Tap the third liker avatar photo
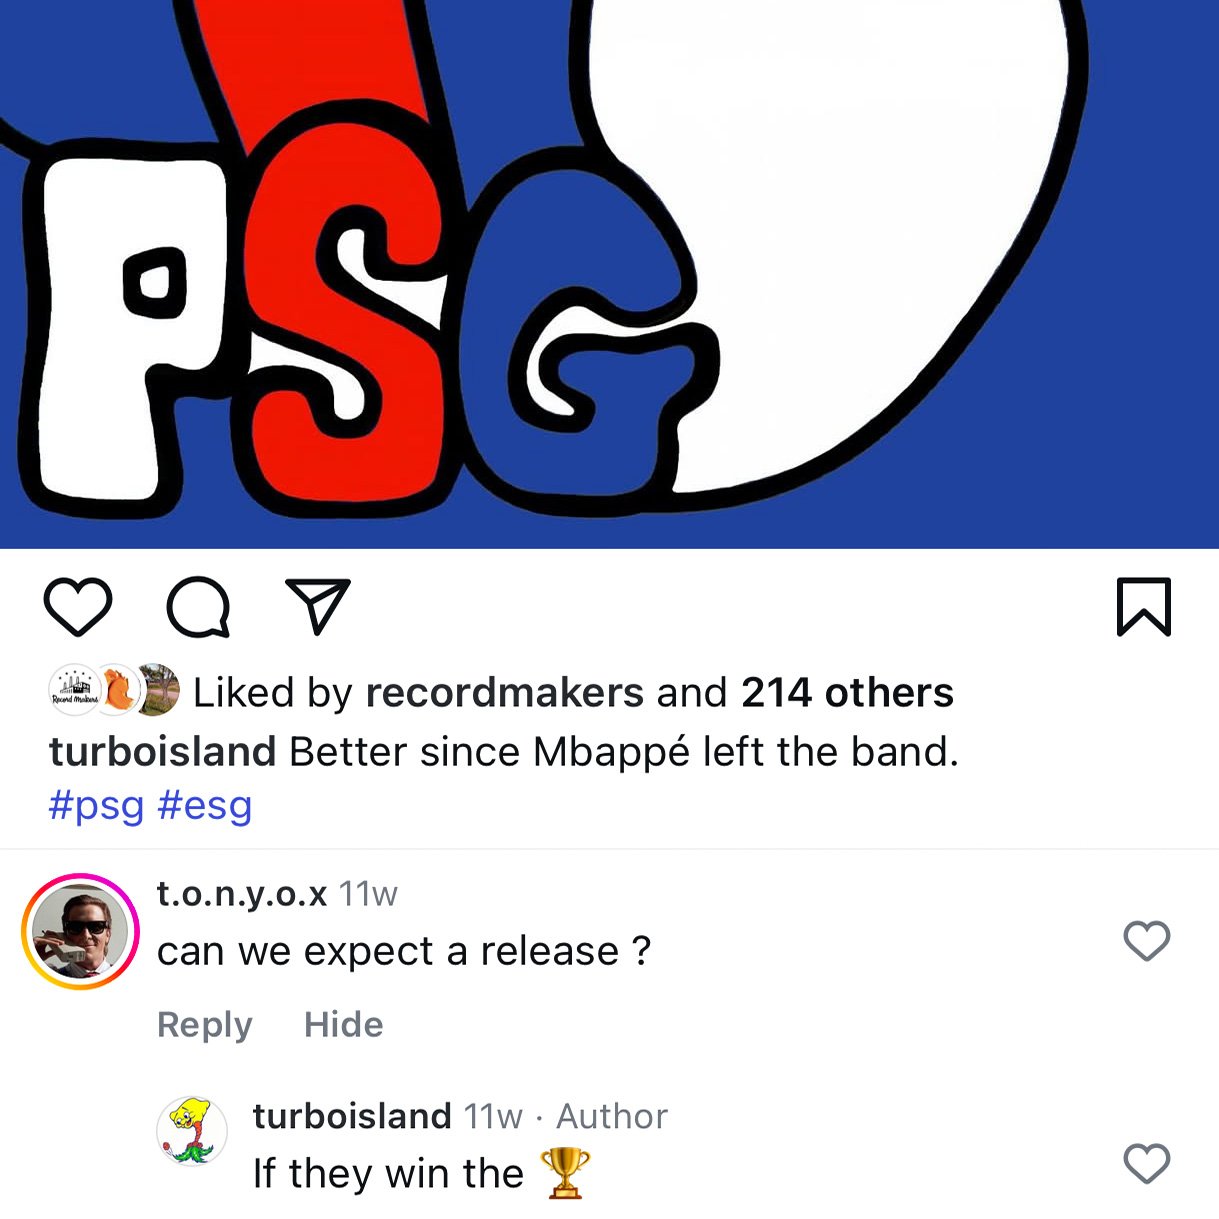The height and width of the screenshot is (1219, 1219). click(x=158, y=690)
